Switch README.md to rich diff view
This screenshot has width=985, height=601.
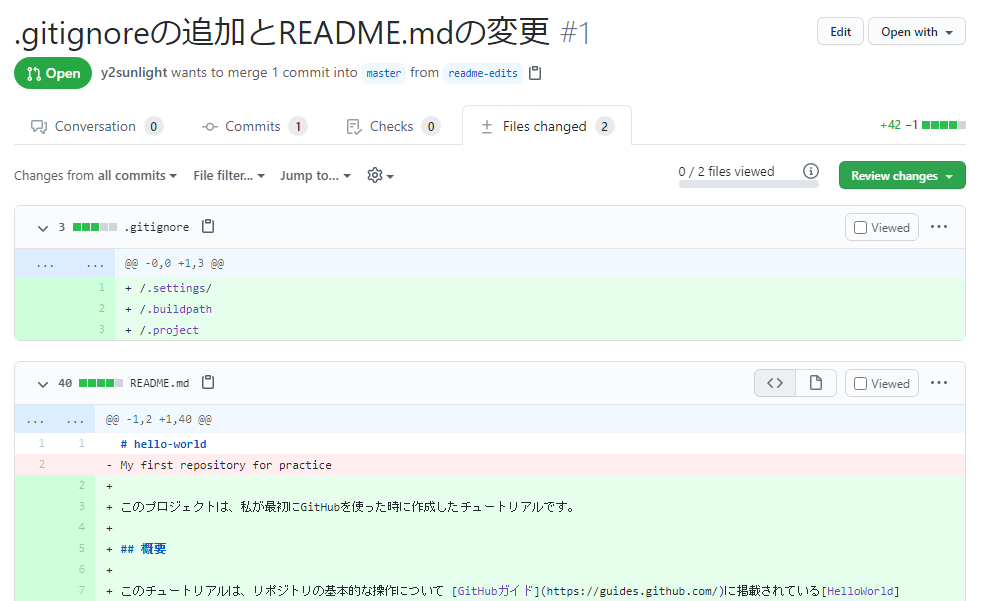(816, 383)
